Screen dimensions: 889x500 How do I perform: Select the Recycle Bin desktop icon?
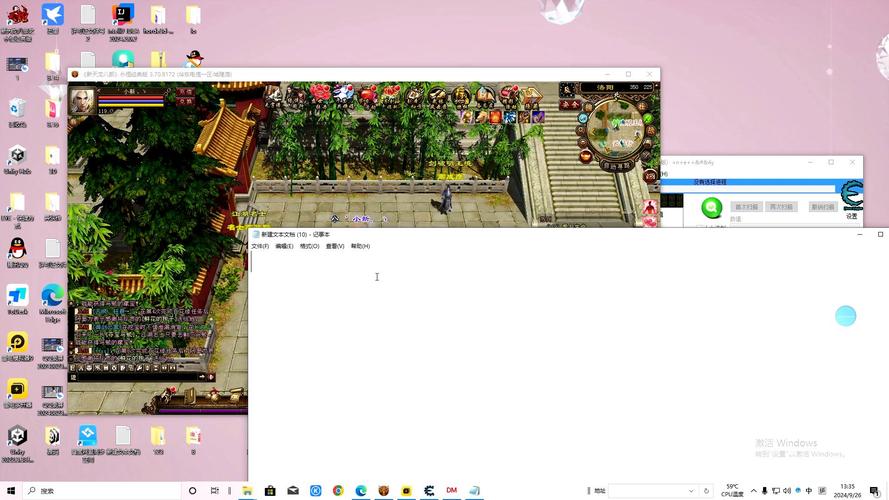pyautogui.click(x=18, y=112)
